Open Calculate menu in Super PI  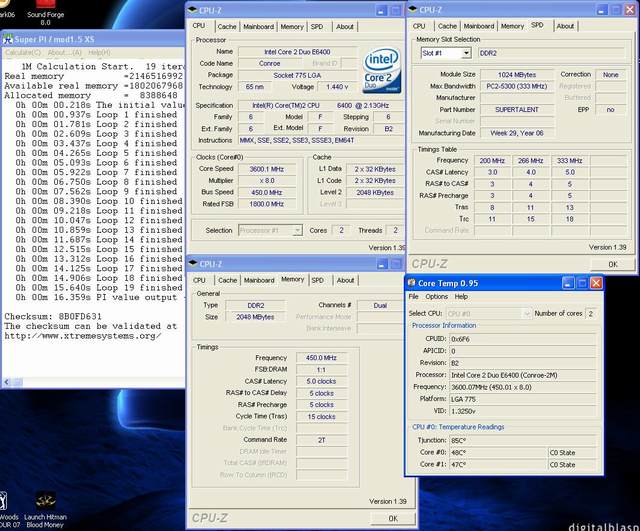pyautogui.click(x=23, y=53)
